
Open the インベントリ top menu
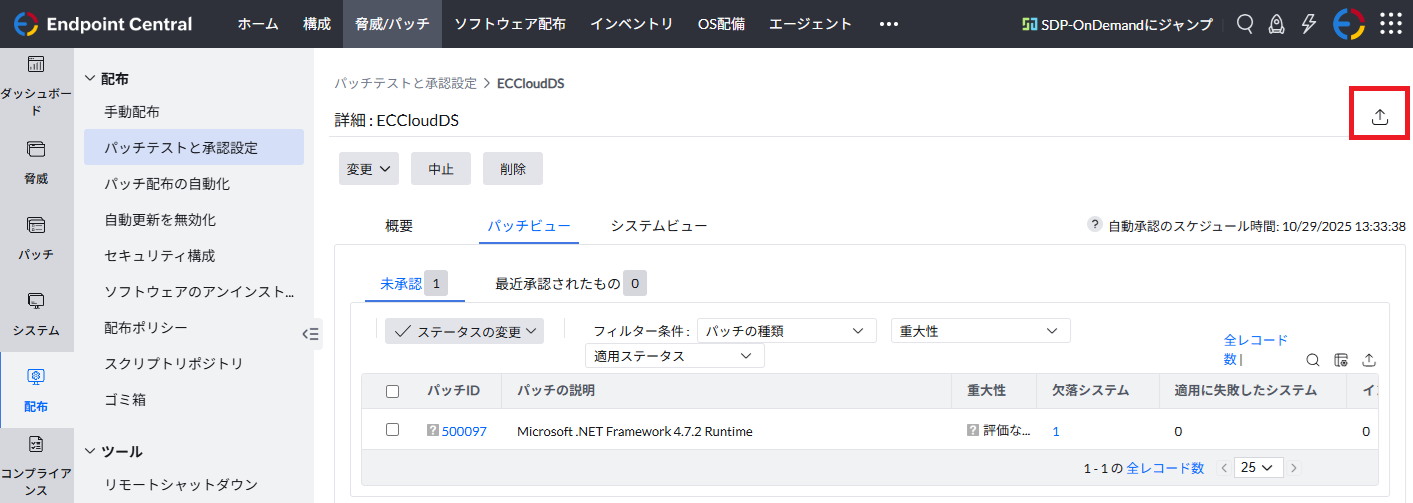tap(631, 24)
